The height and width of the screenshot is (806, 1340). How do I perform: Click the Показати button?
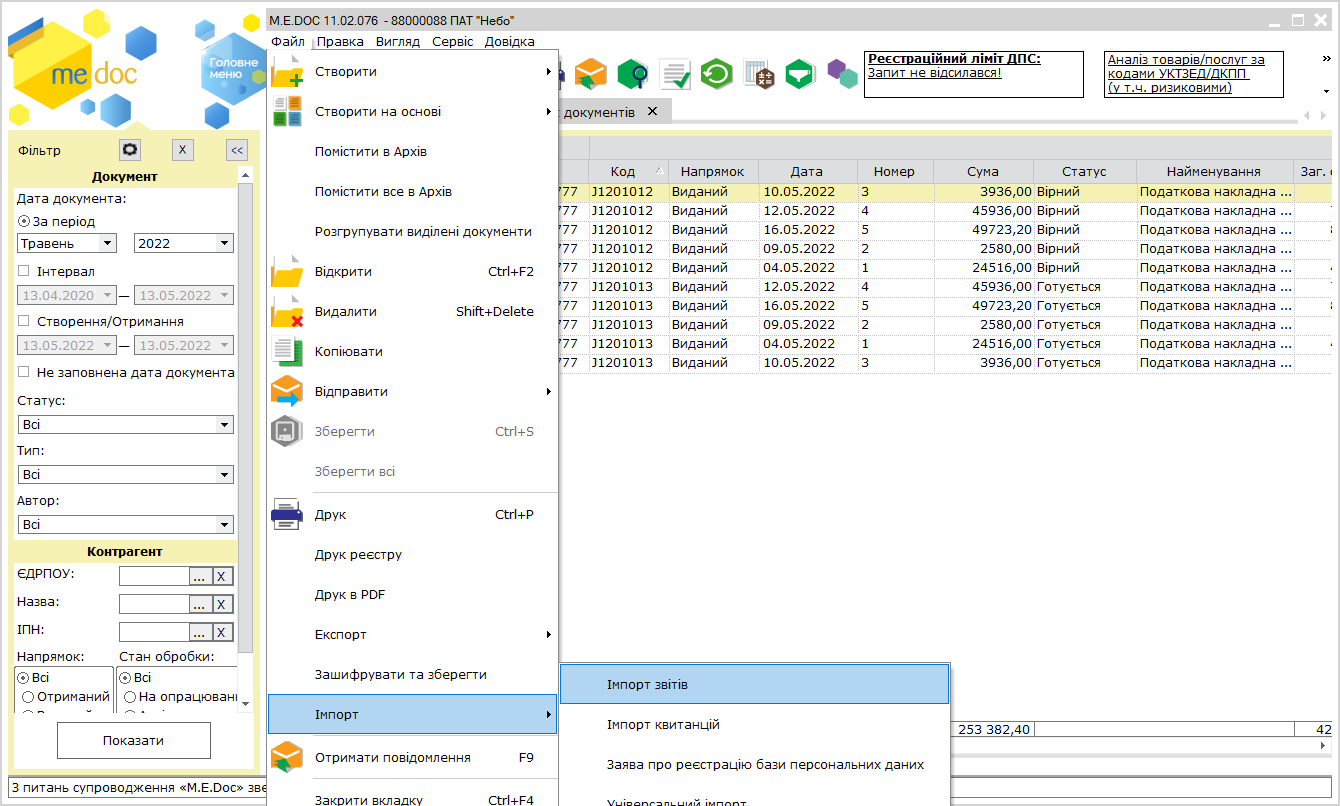click(x=133, y=741)
